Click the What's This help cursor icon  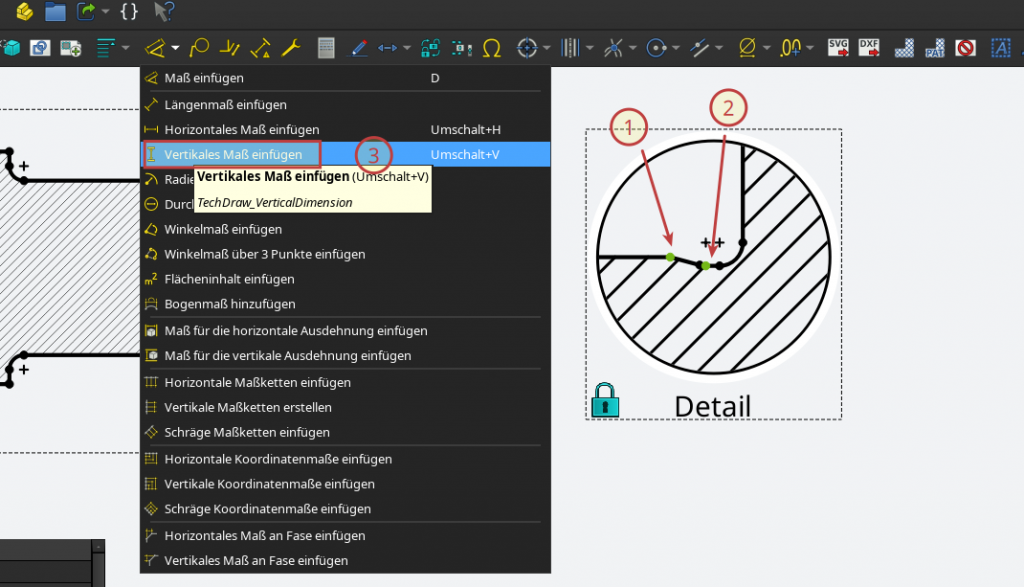[164, 12]
